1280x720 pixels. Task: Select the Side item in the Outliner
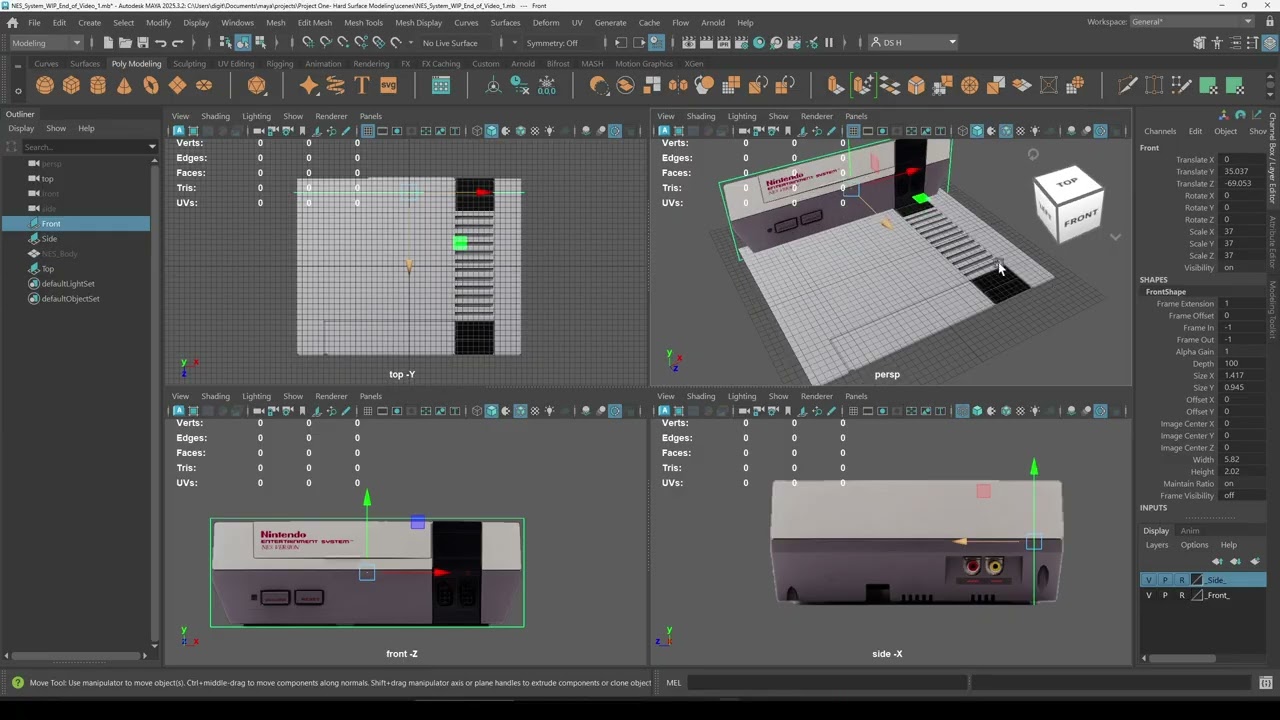49,239
